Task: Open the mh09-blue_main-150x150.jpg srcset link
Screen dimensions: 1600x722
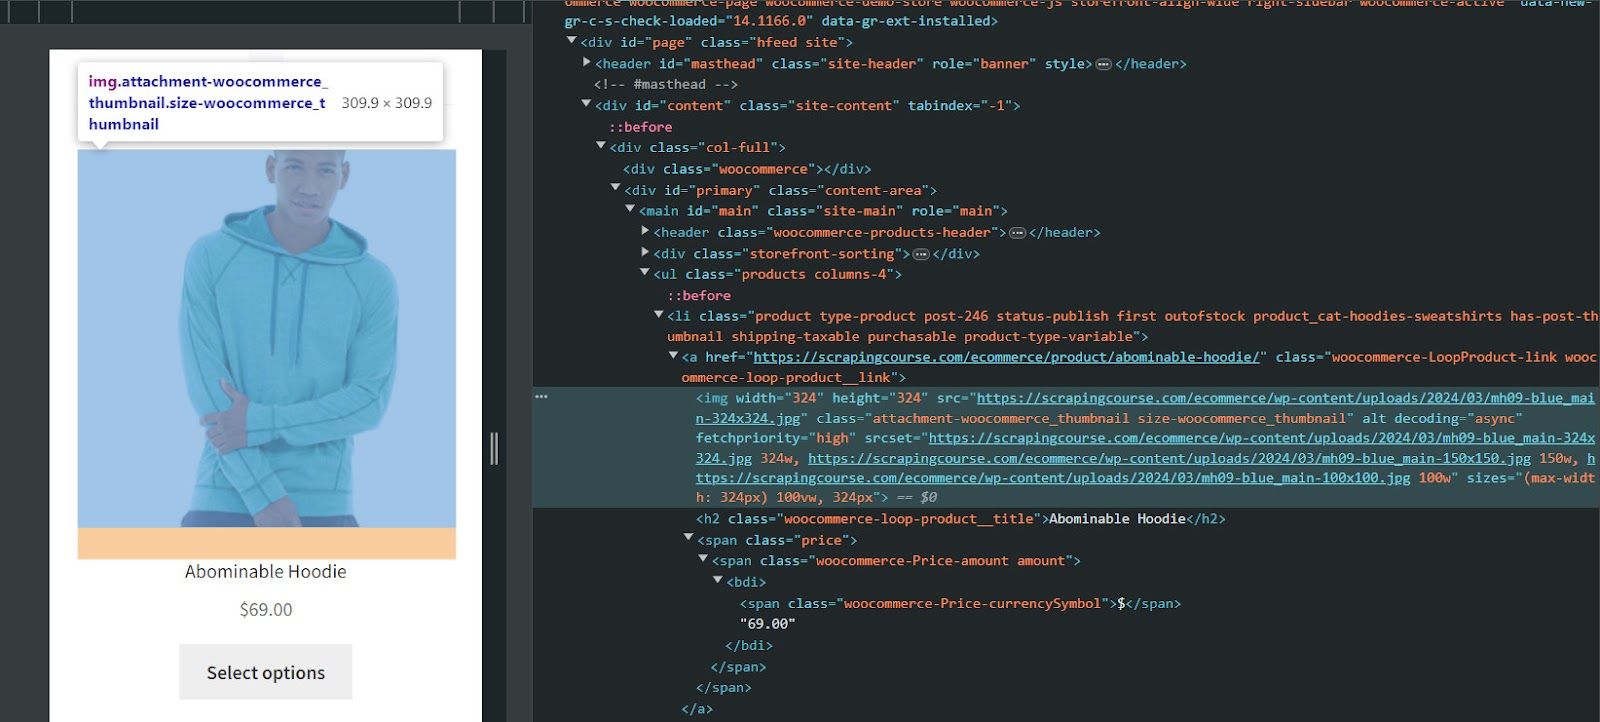Action: click(1169, 459)
